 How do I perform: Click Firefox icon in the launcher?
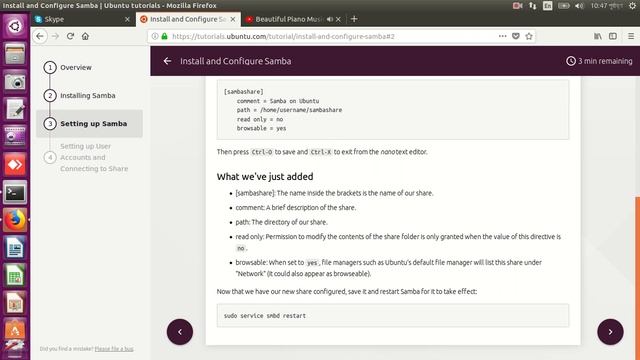(x=15, y=220)
